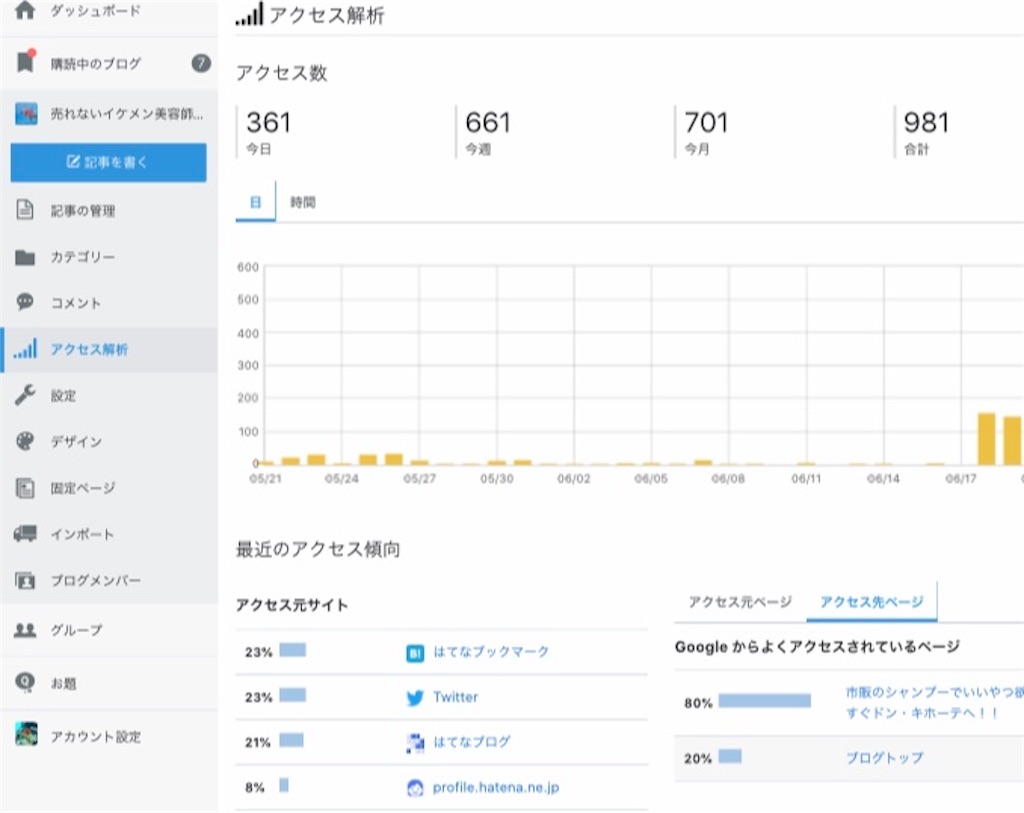Click the はてなブックマーク B! icon
The width and height of the screenshot is (1024, 813).
(415, 653)
